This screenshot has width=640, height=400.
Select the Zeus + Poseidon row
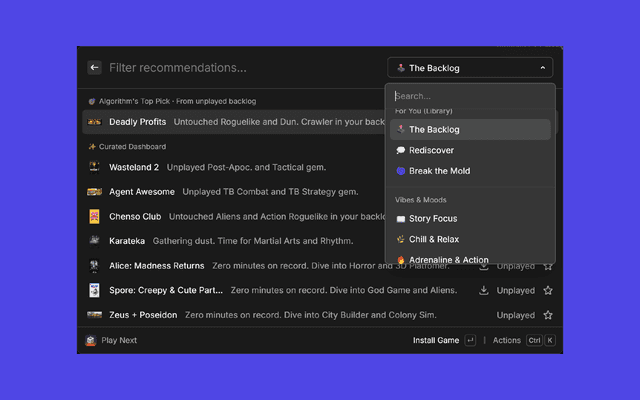[320, 315]
